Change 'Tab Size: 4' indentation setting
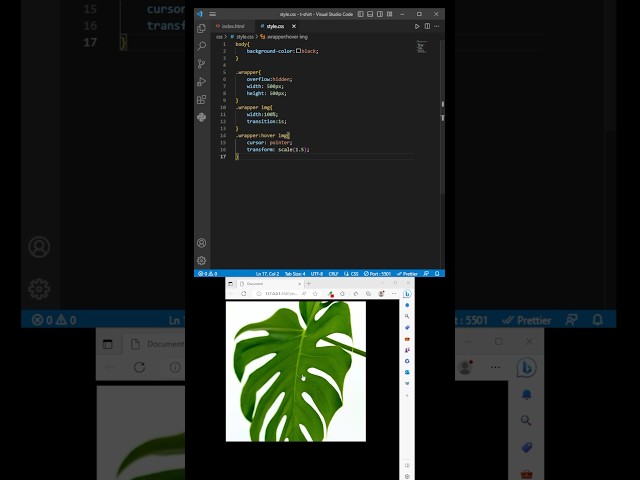 tap(295, 273)
